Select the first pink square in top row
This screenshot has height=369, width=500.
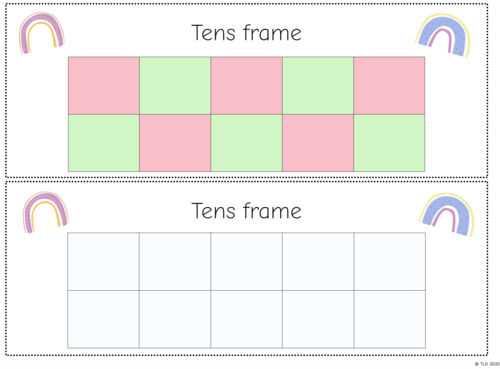pyautogui.click(x=104, y=85)
